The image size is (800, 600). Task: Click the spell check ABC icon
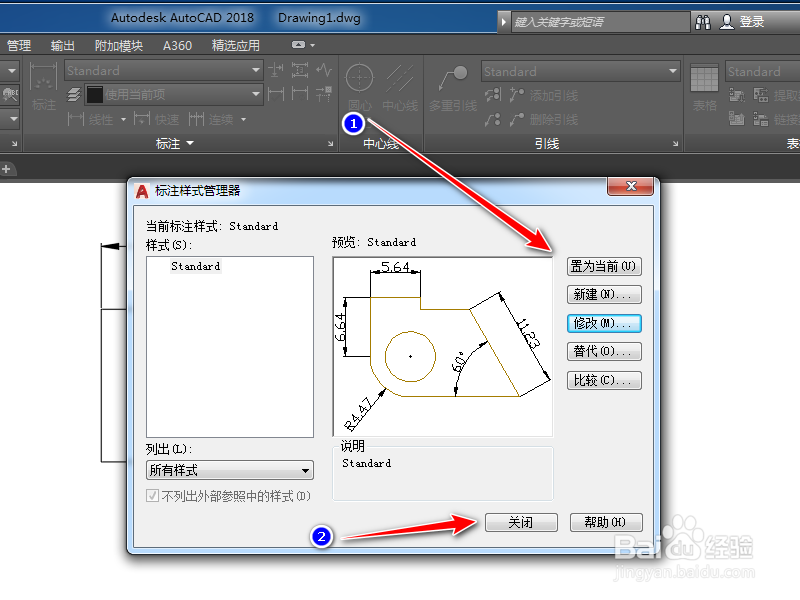tap(10, 94)
